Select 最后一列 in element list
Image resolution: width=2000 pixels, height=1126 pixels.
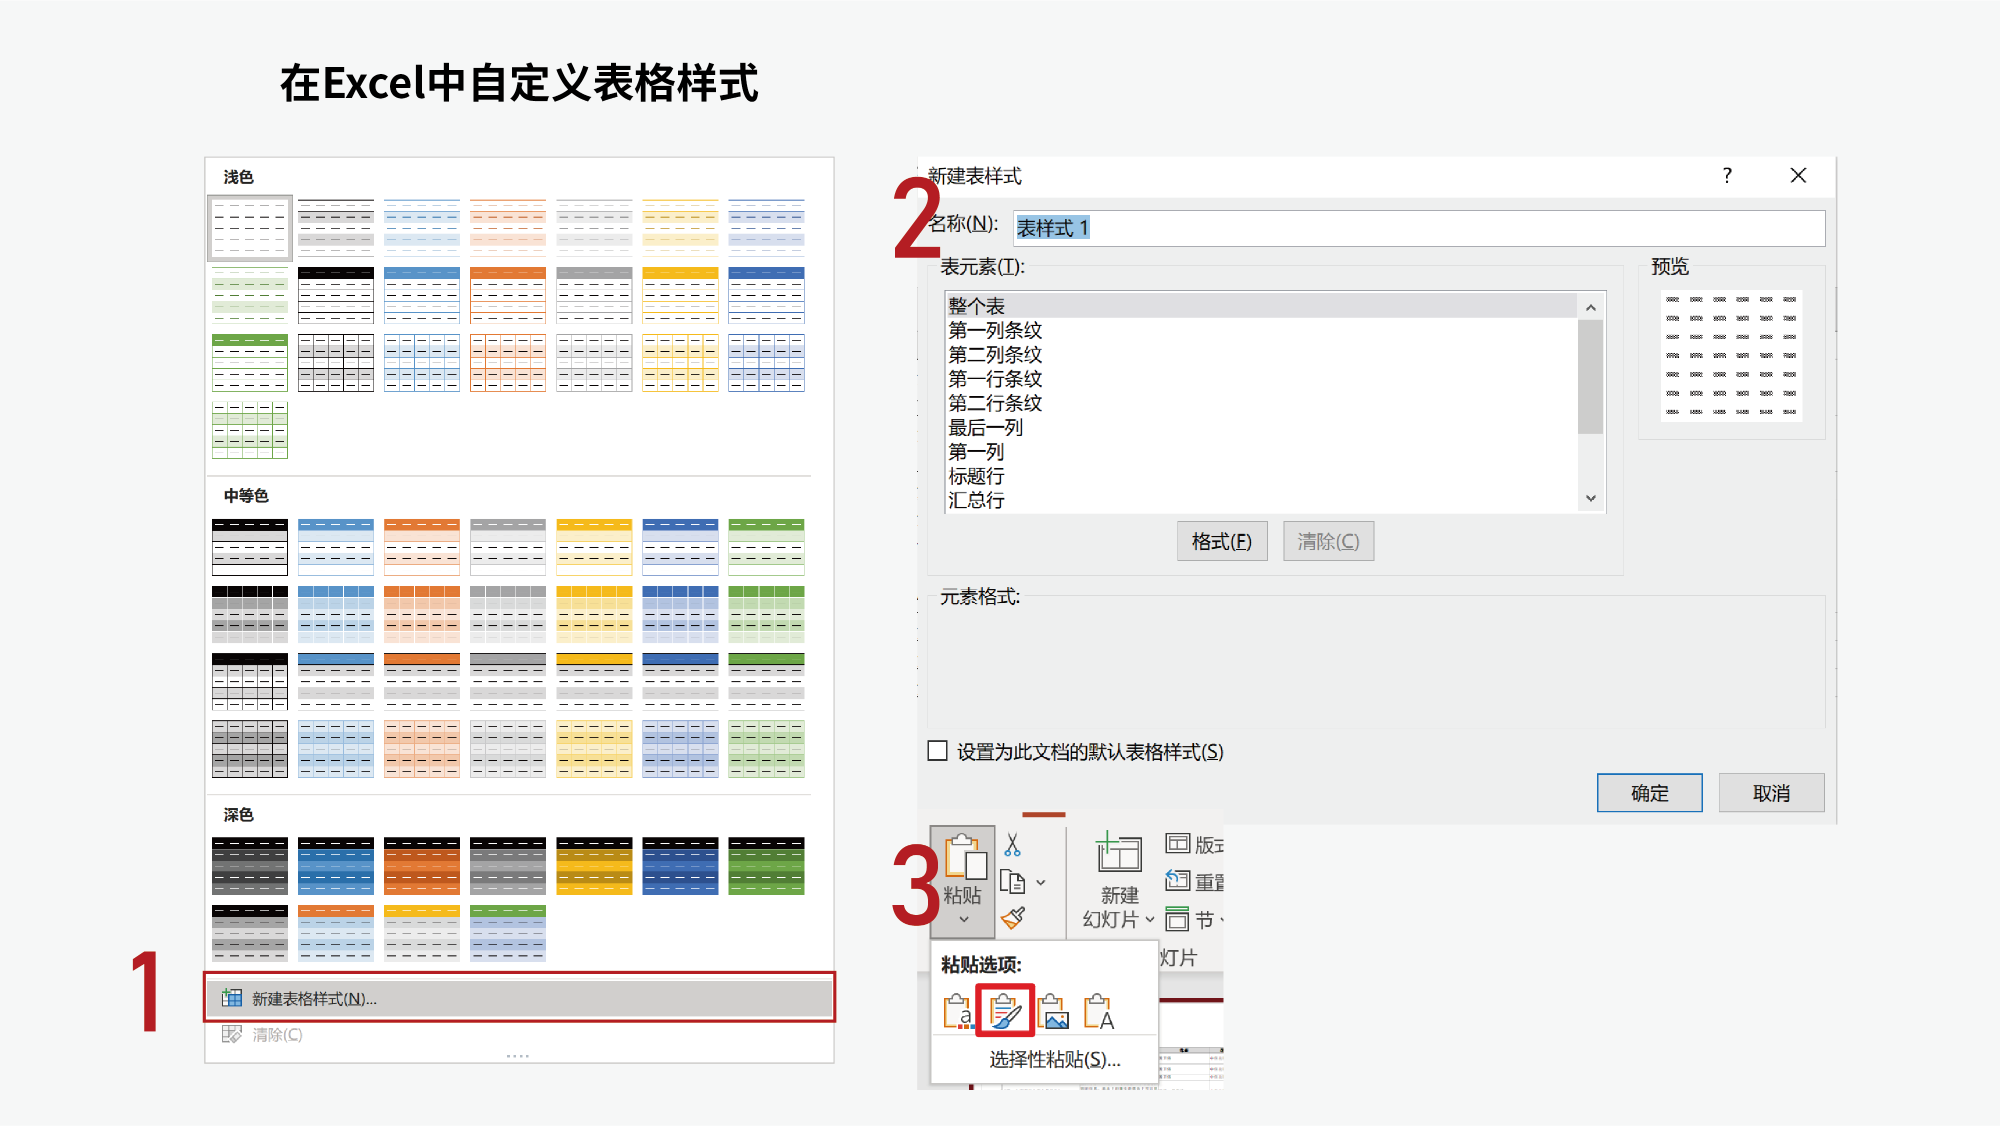click(x=1261, y=427)
